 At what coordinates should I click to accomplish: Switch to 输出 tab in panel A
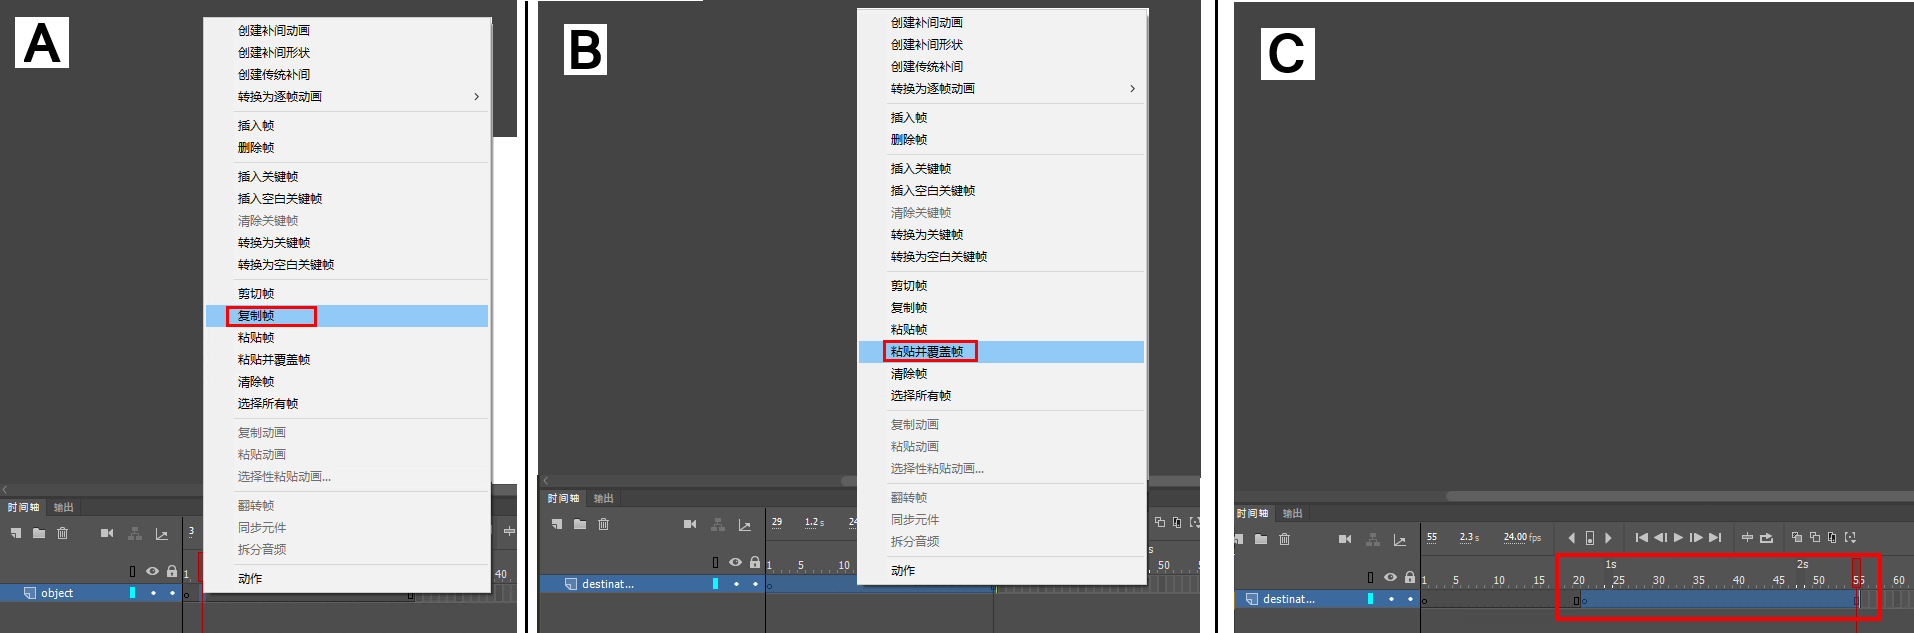[x=64, y=507]
